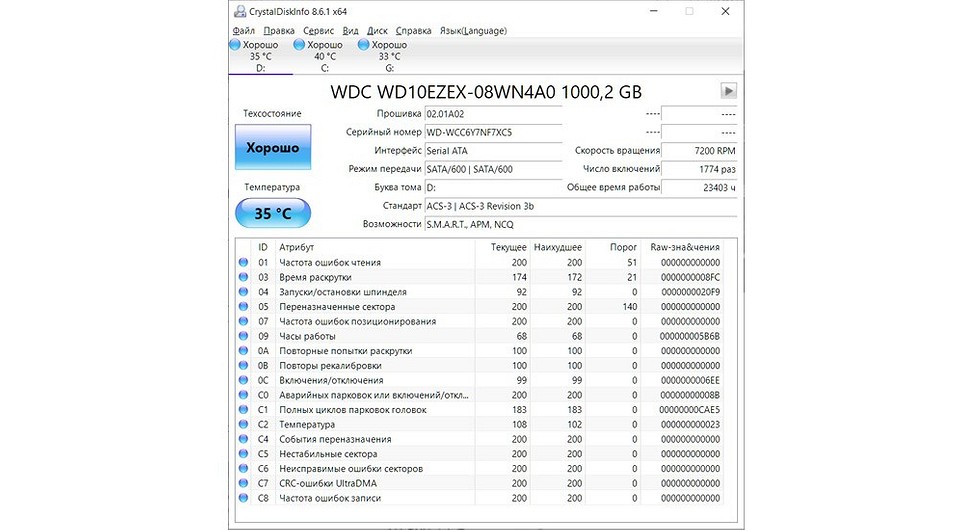Click the CrystalDiskInfo title bar app icon
The width and height of the screenshot is (960, 530).
[x=240, y=11]
